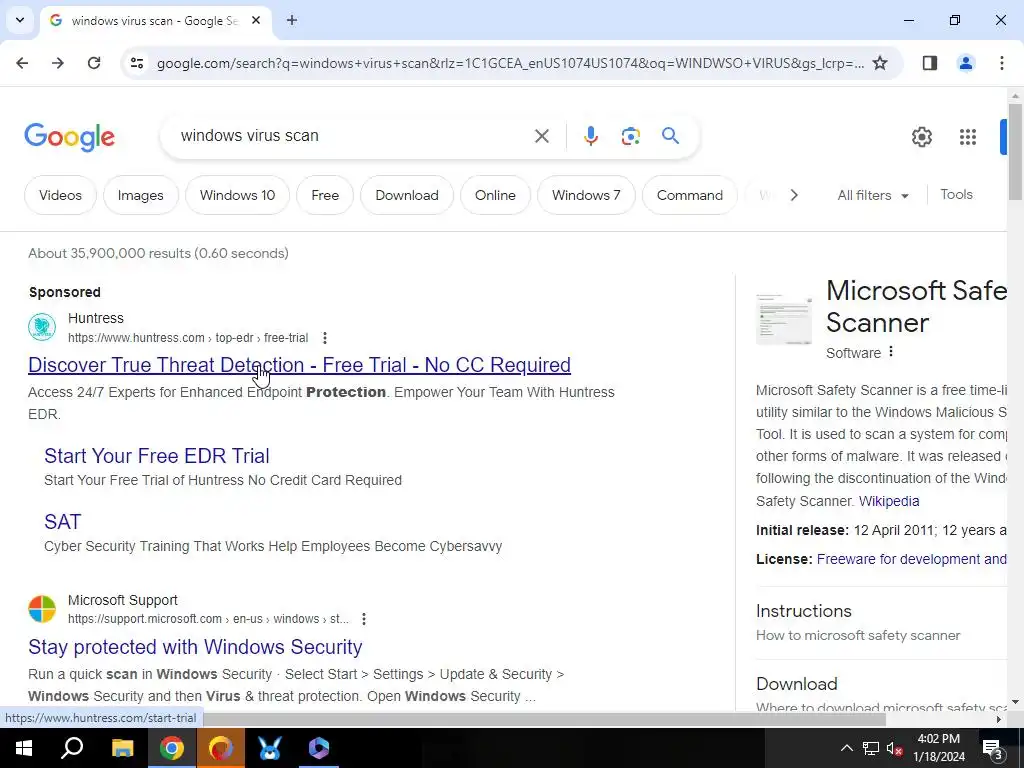Open the Chrome three-dot menu

tap(1002, 63)
